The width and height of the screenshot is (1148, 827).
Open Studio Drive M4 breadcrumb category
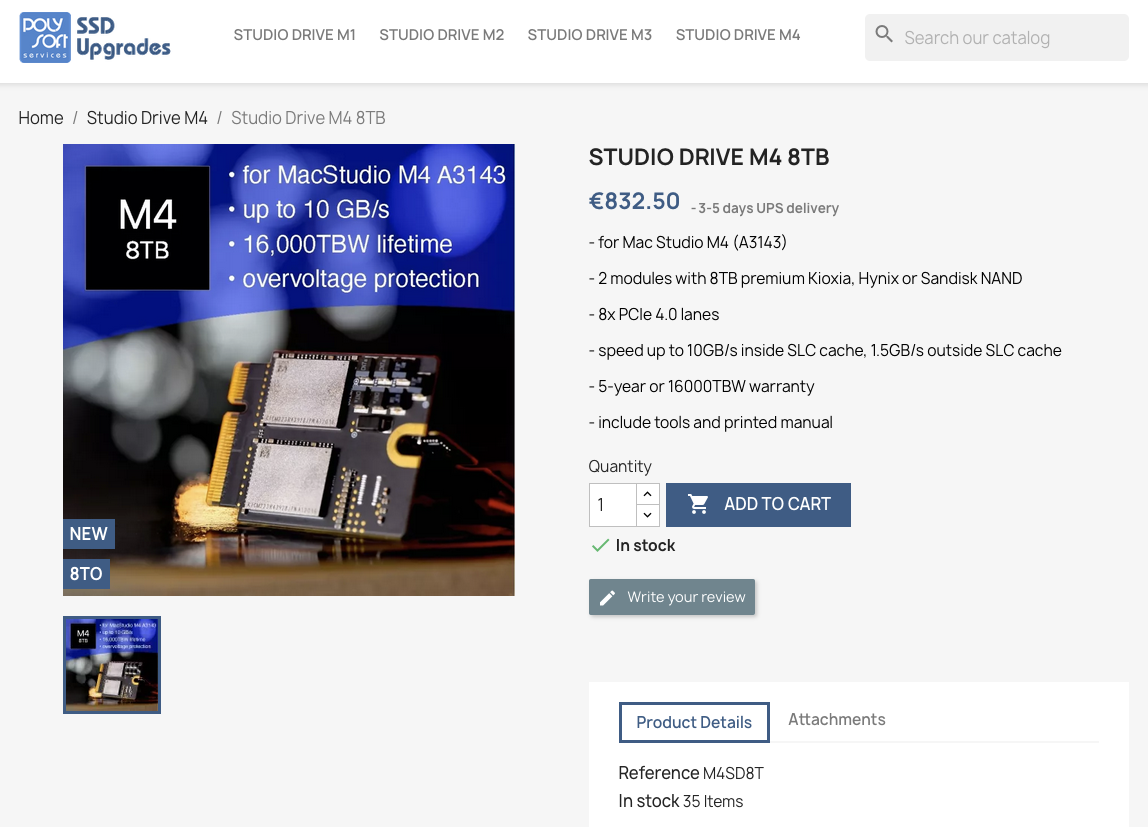pyautogui.click(x=147, y=118)
